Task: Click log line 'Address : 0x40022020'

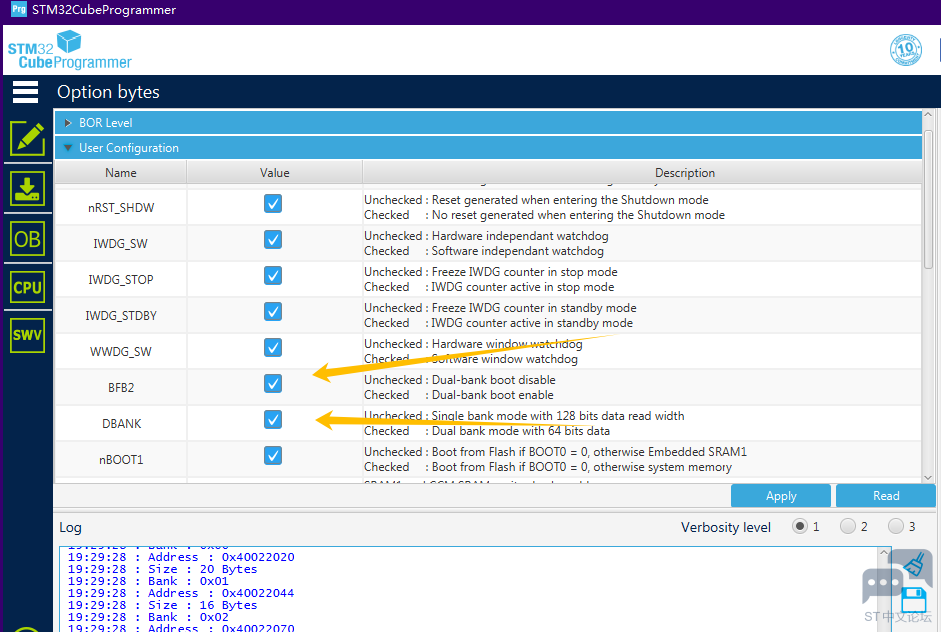Action: (x=181, y=557)
